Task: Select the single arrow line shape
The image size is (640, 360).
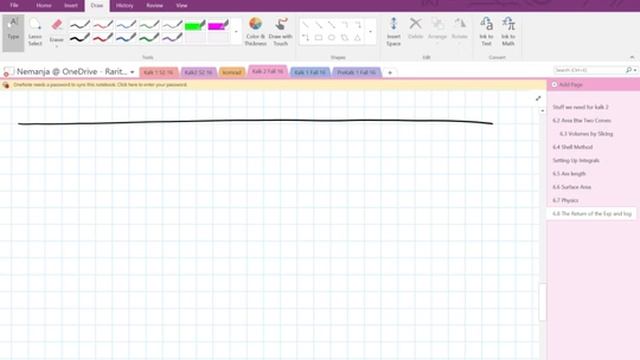Action: [319, 25]
